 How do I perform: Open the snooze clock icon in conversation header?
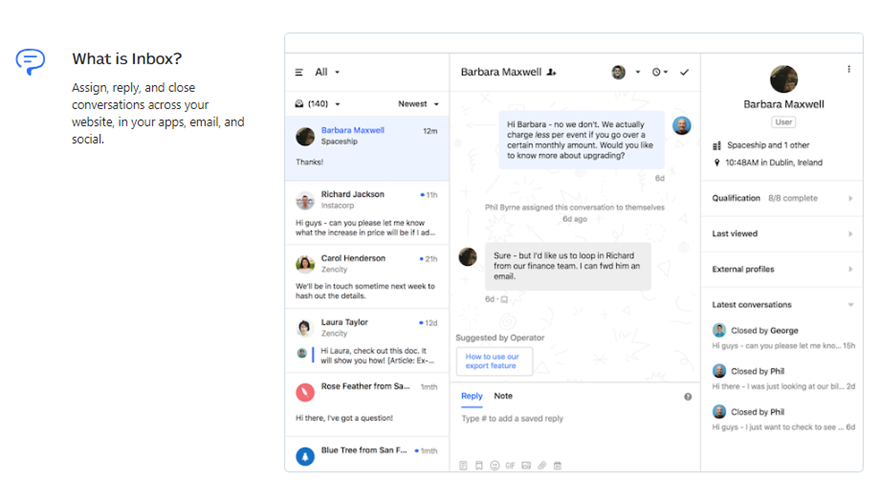[x=659, y=72]
